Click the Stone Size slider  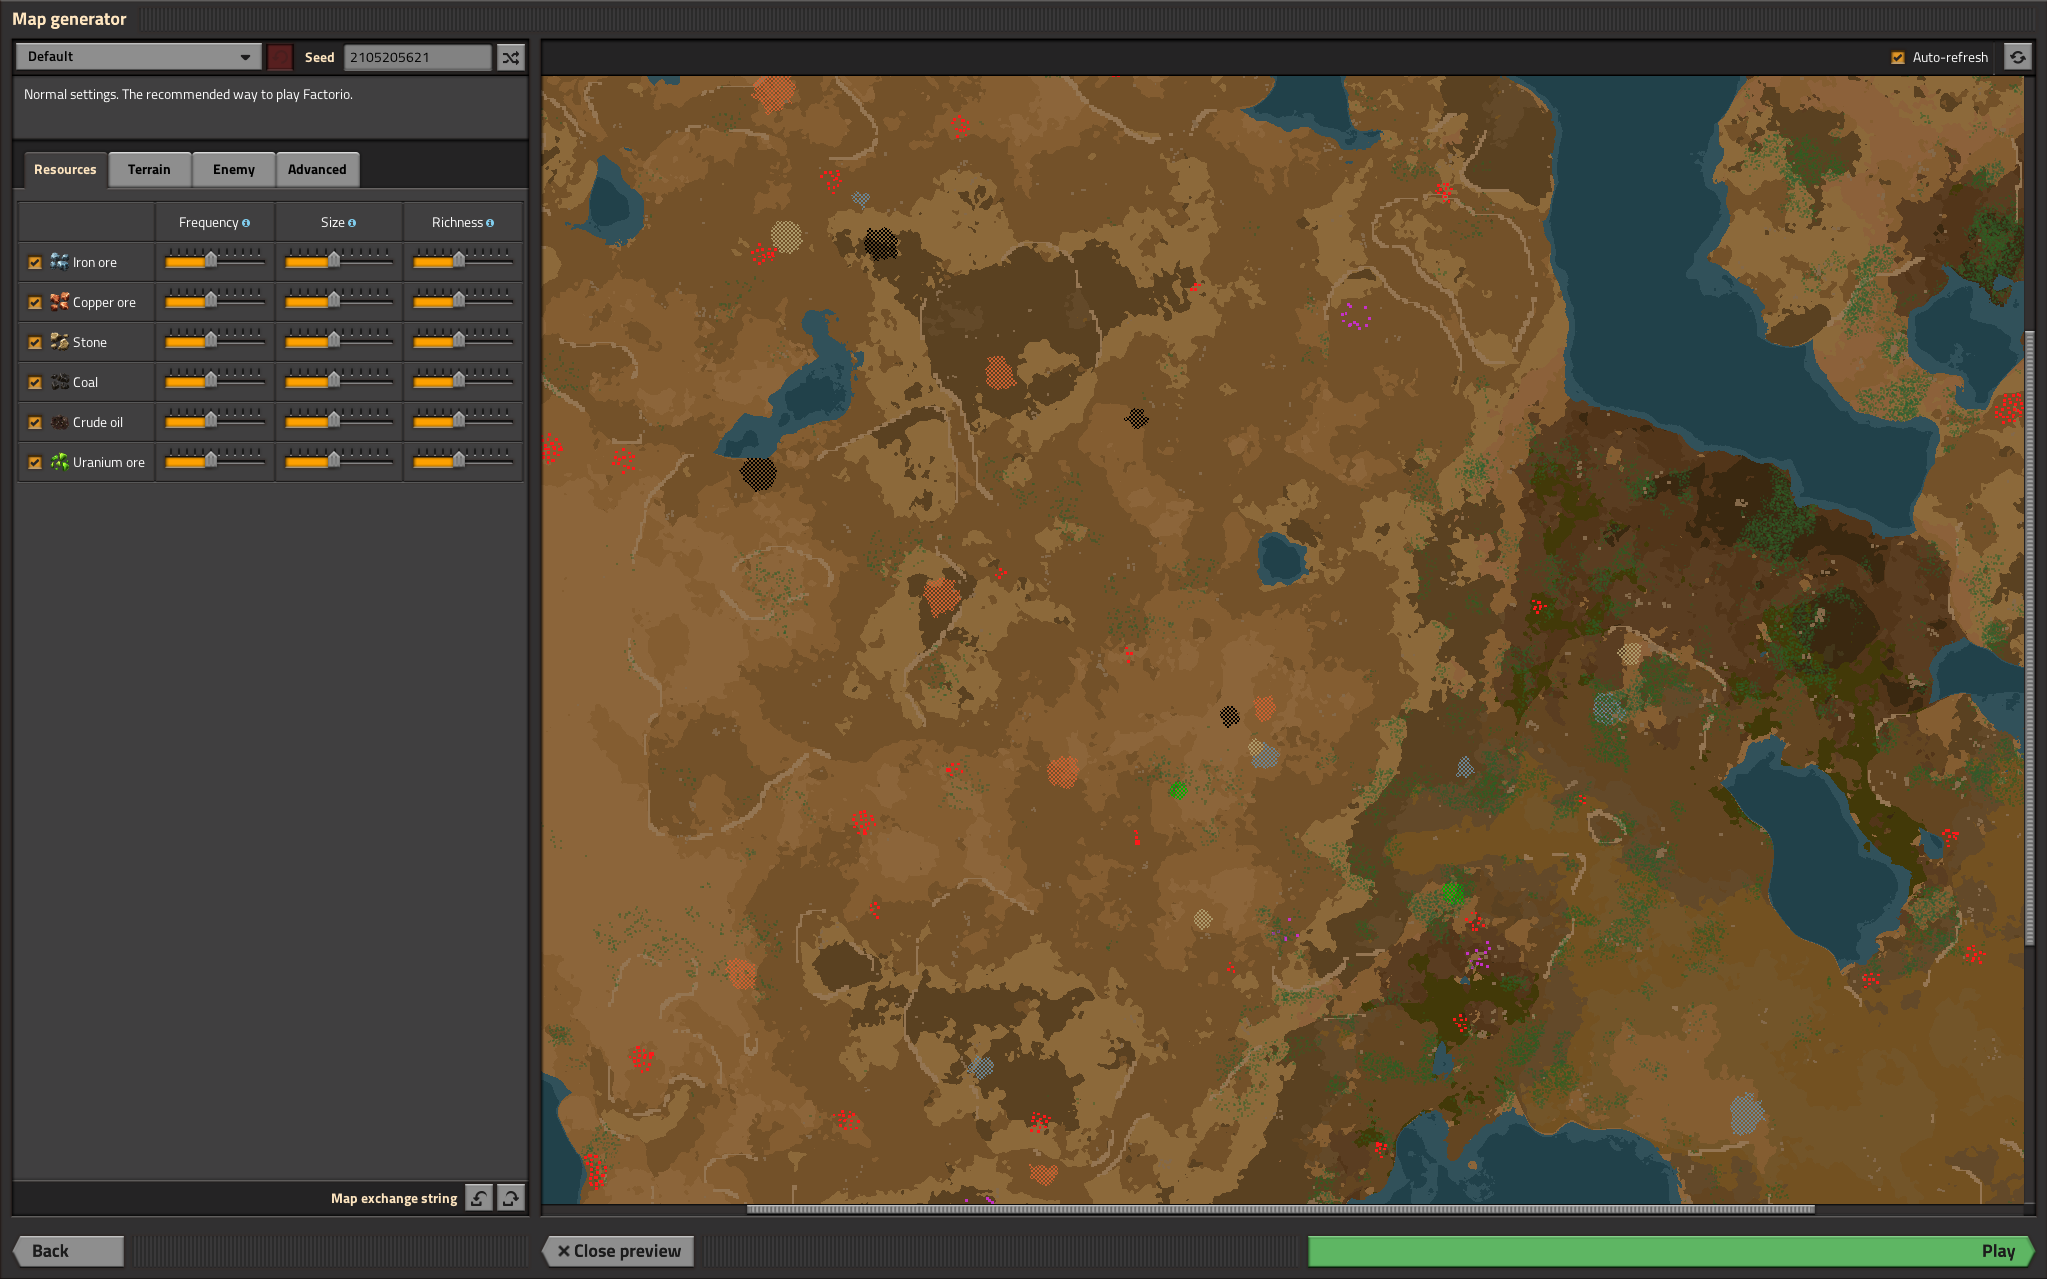[339, 341]
